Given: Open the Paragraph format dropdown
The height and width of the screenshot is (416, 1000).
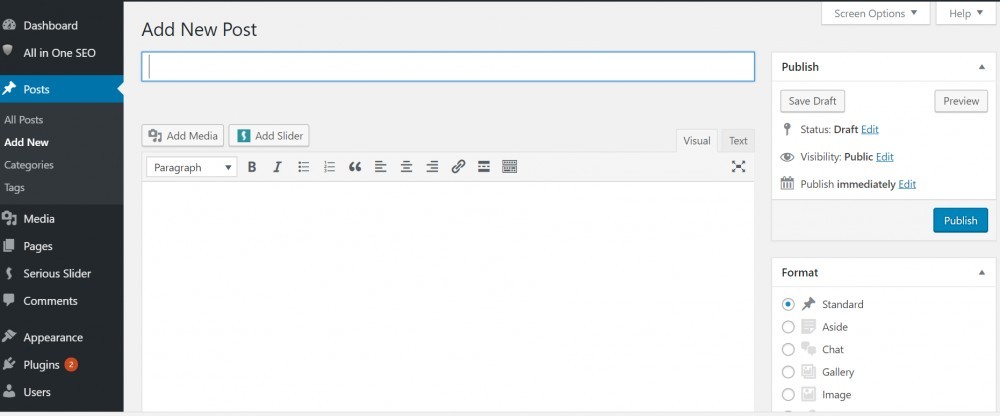Looking at the screenshot, I should pyautogui.click(x=192, y=167).
